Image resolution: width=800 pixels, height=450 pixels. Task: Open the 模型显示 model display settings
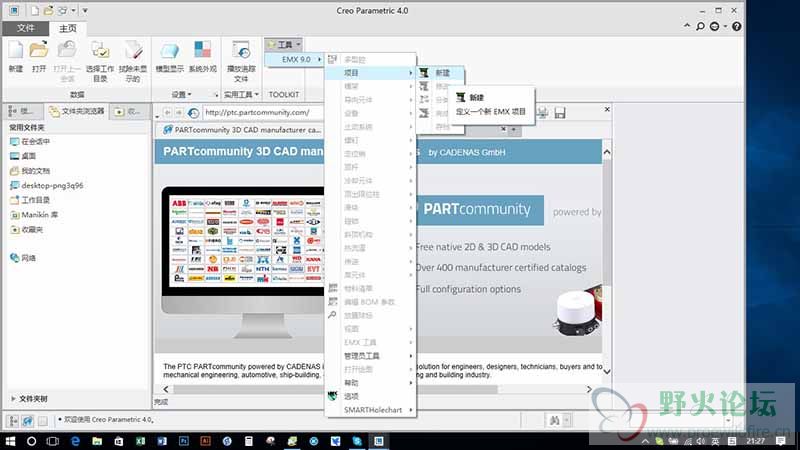pyautogui.click(x=169, y=51)
